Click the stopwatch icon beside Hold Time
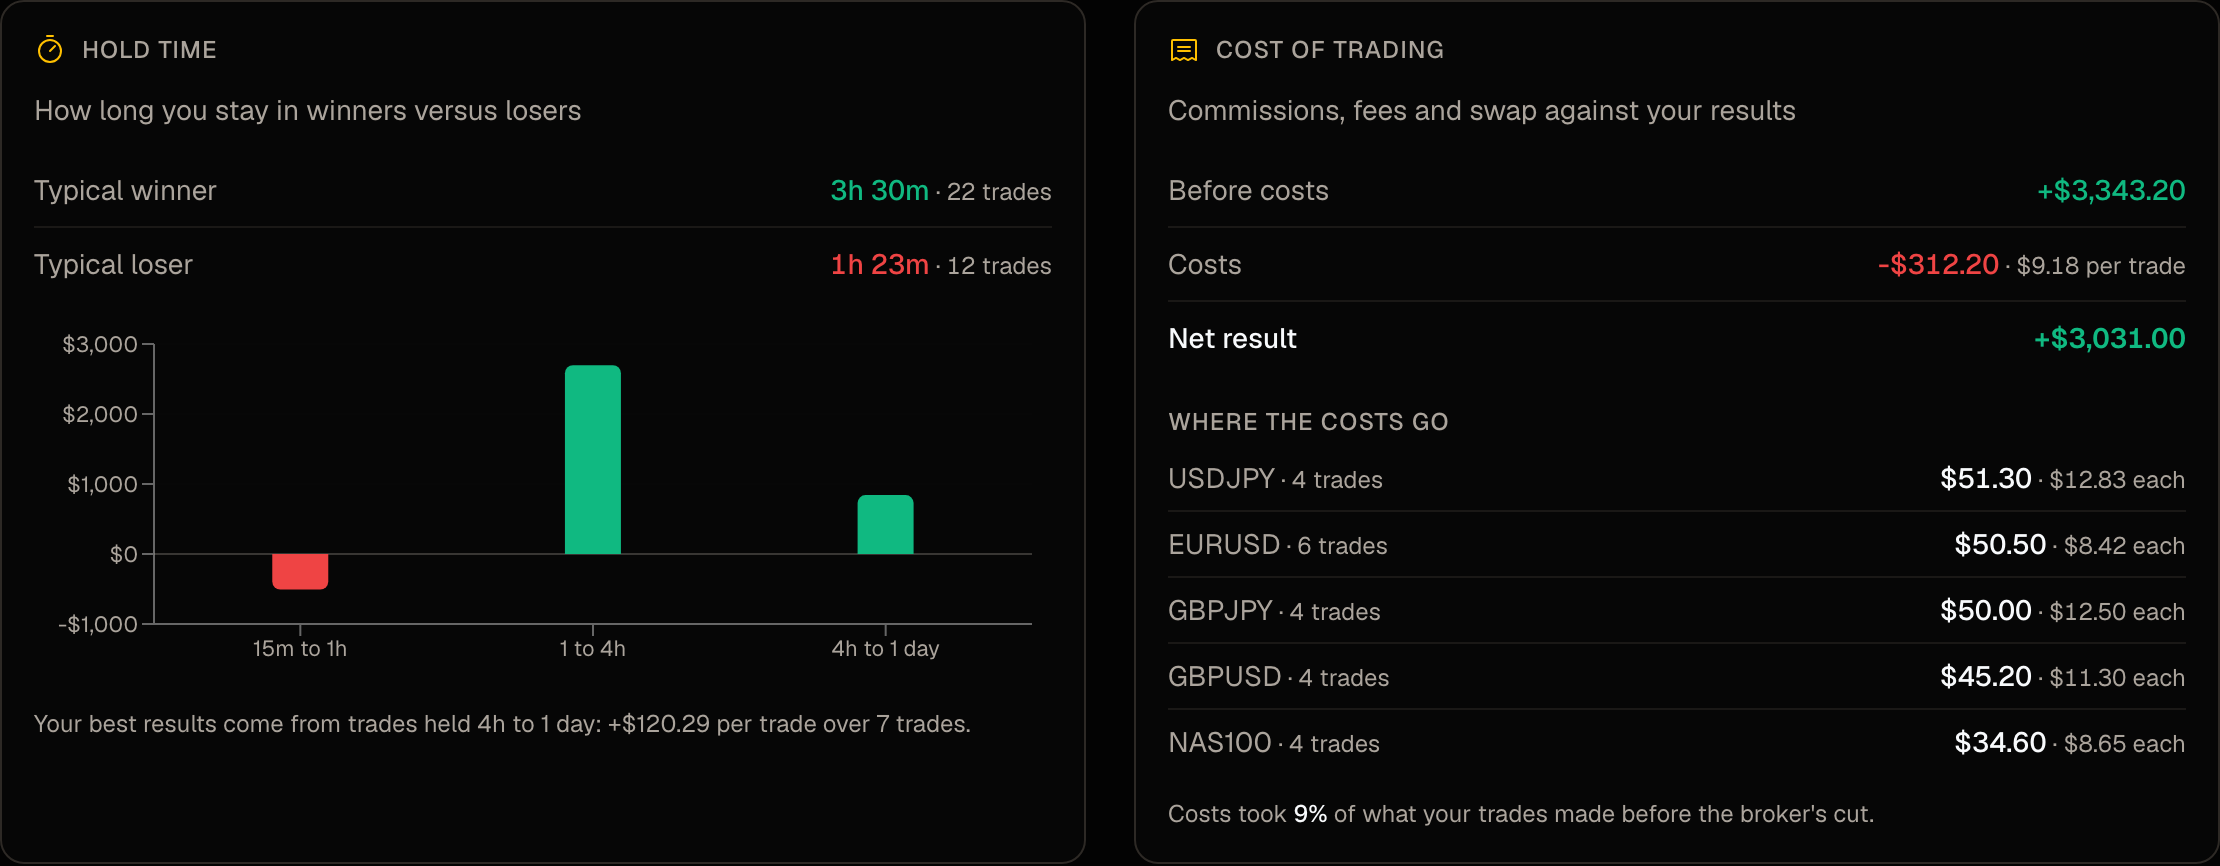This screenshot has width=2220, height=866. (x=50, y=49)
